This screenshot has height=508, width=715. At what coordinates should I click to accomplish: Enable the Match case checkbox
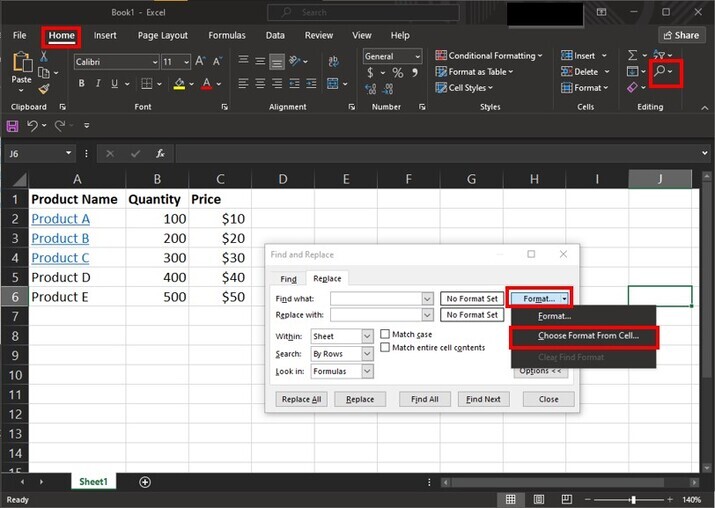(385, 334)
